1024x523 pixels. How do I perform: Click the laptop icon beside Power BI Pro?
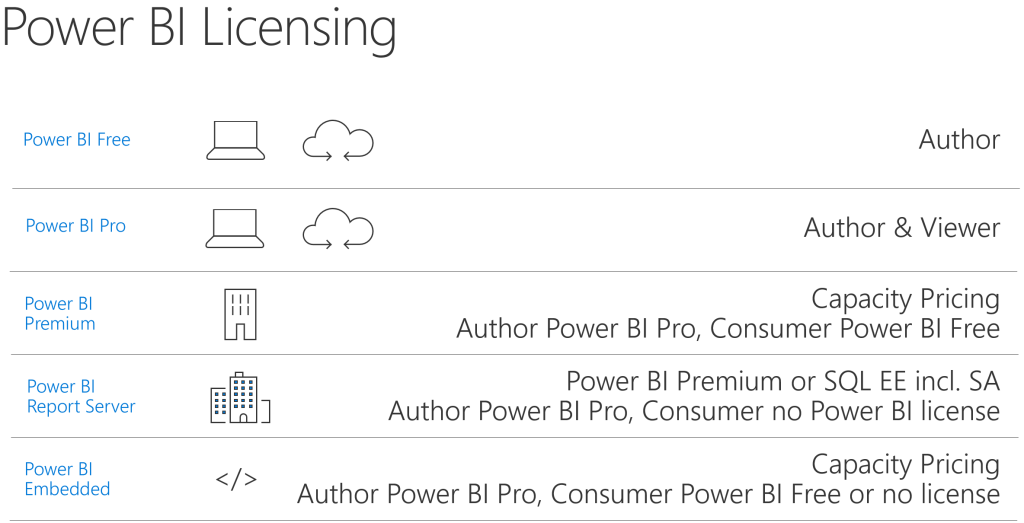236,228
